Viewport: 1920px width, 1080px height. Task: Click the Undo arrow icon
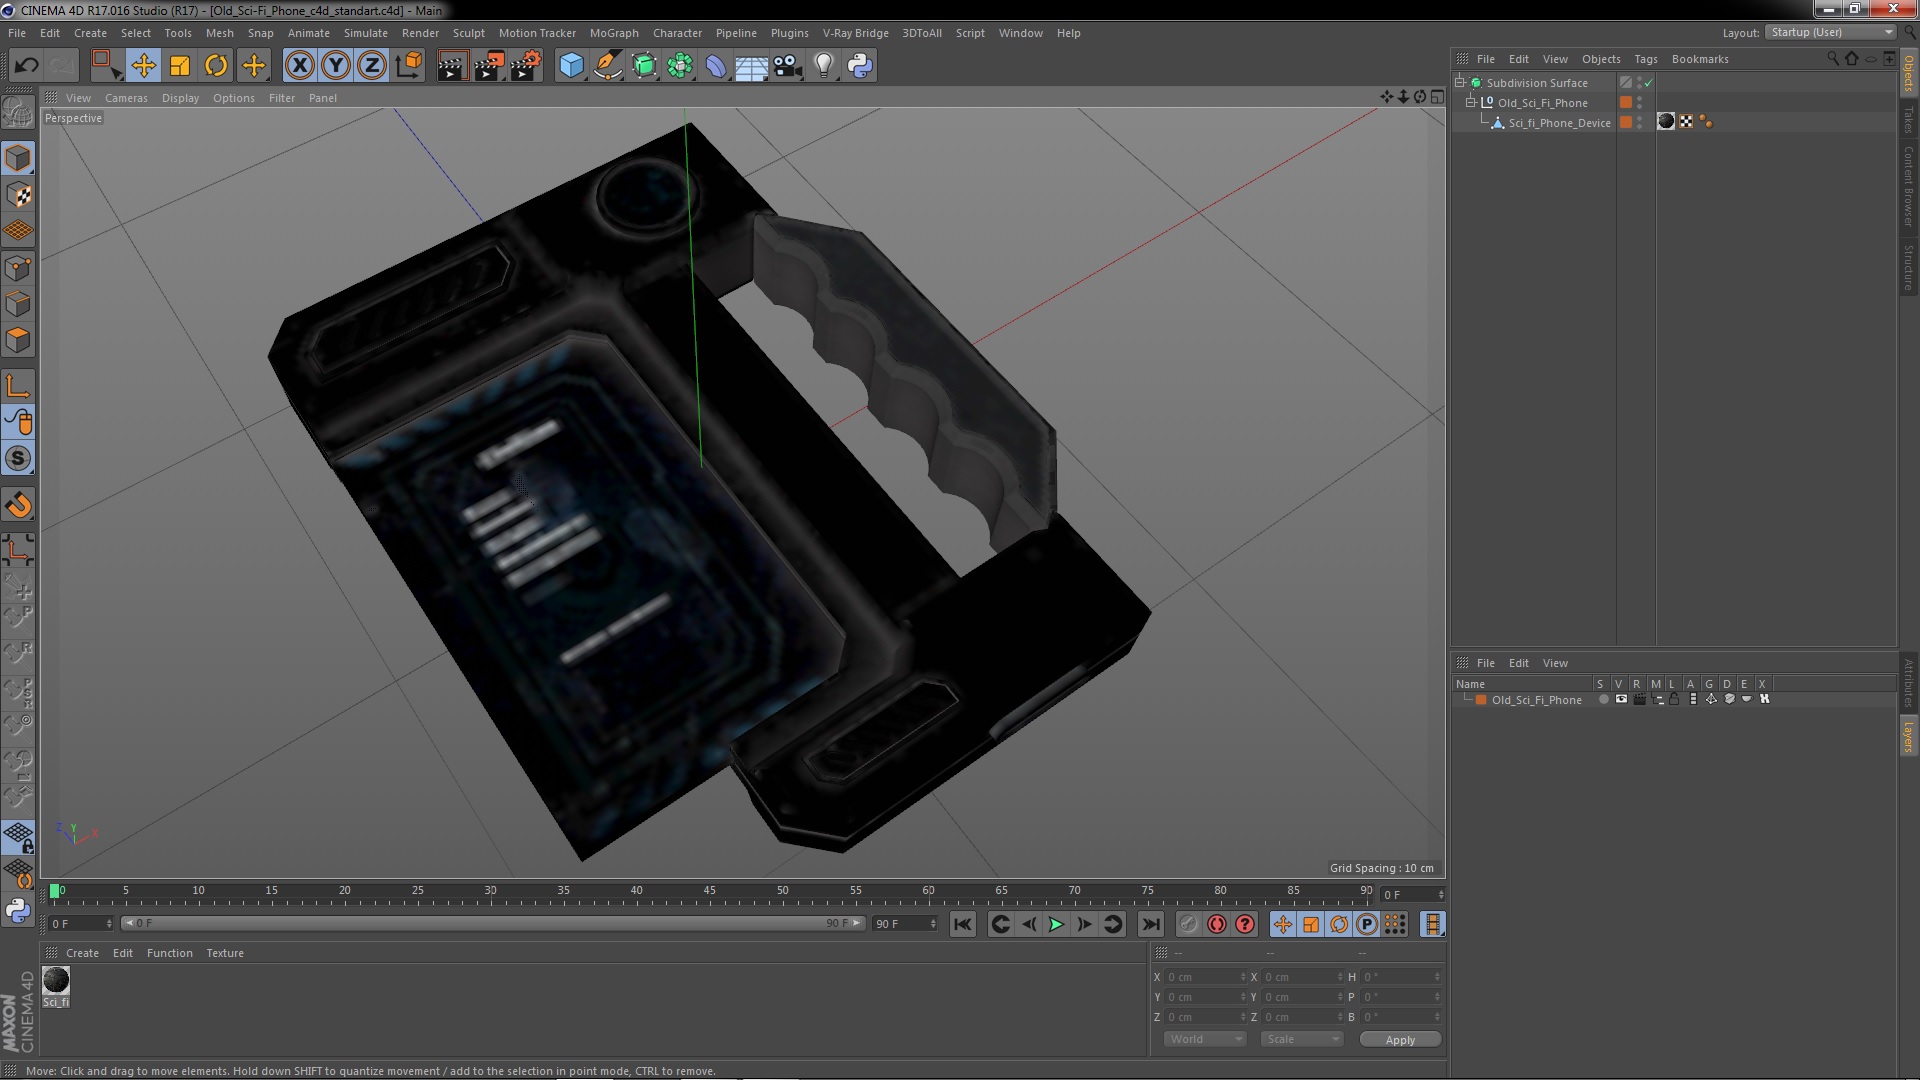[26, 66]
